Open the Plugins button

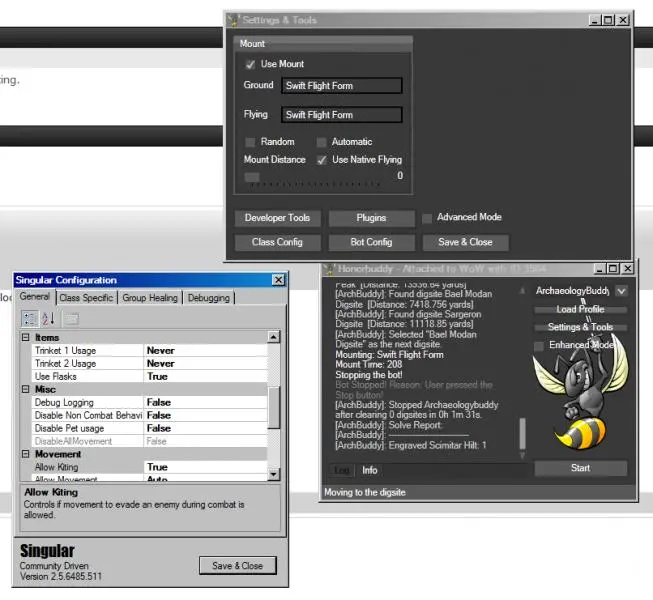371,218
